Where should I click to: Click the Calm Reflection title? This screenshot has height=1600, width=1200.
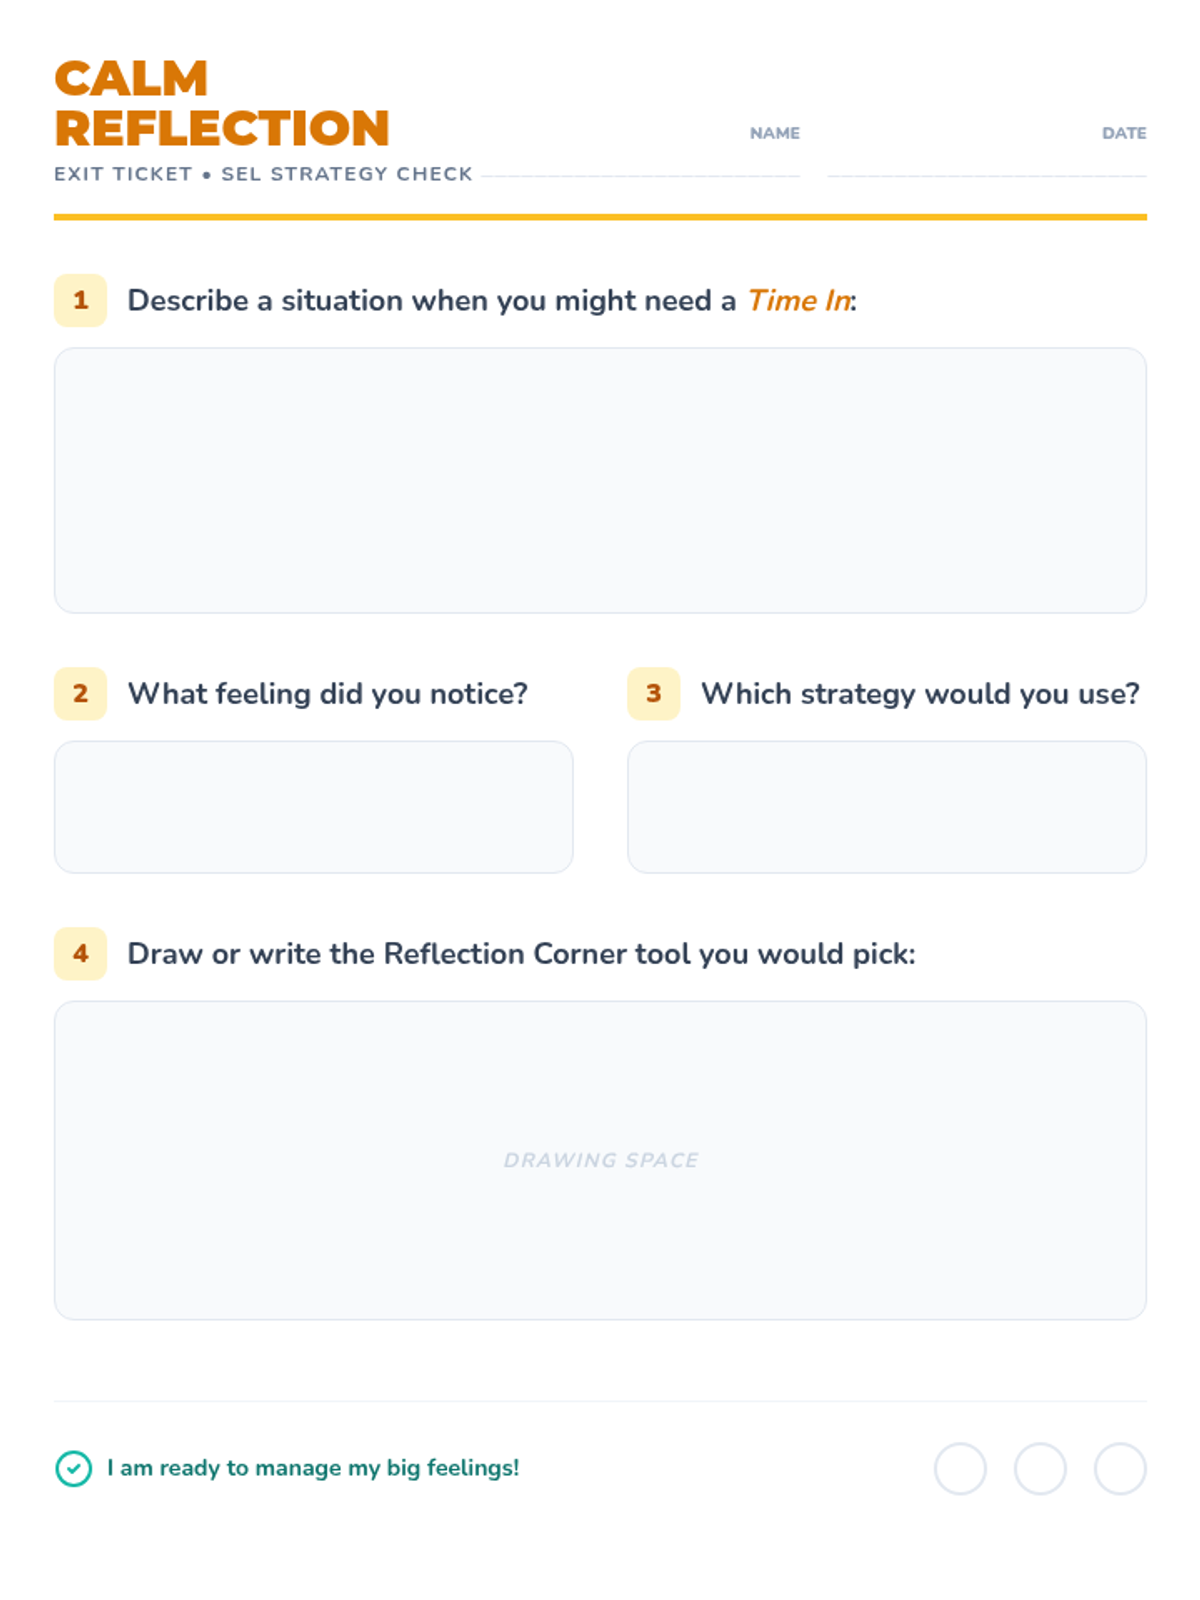coord(221,104)
